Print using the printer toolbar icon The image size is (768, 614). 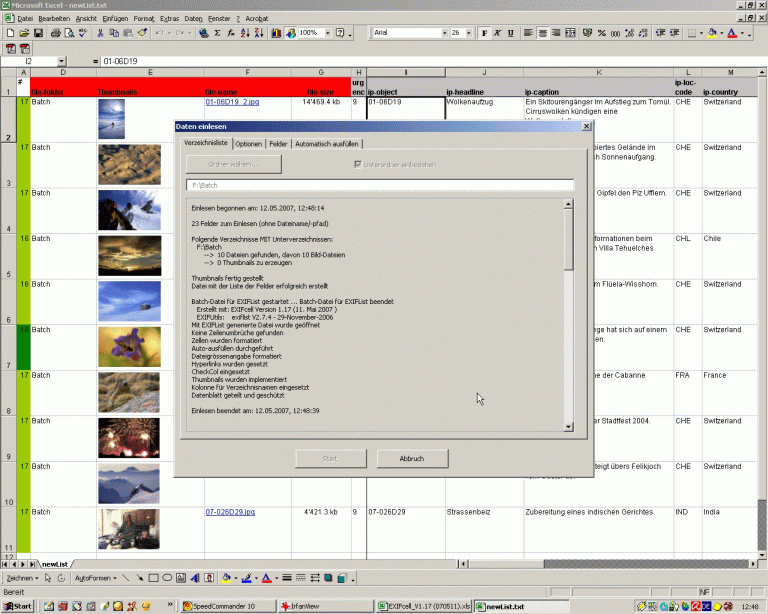click(x=55, y=33)
